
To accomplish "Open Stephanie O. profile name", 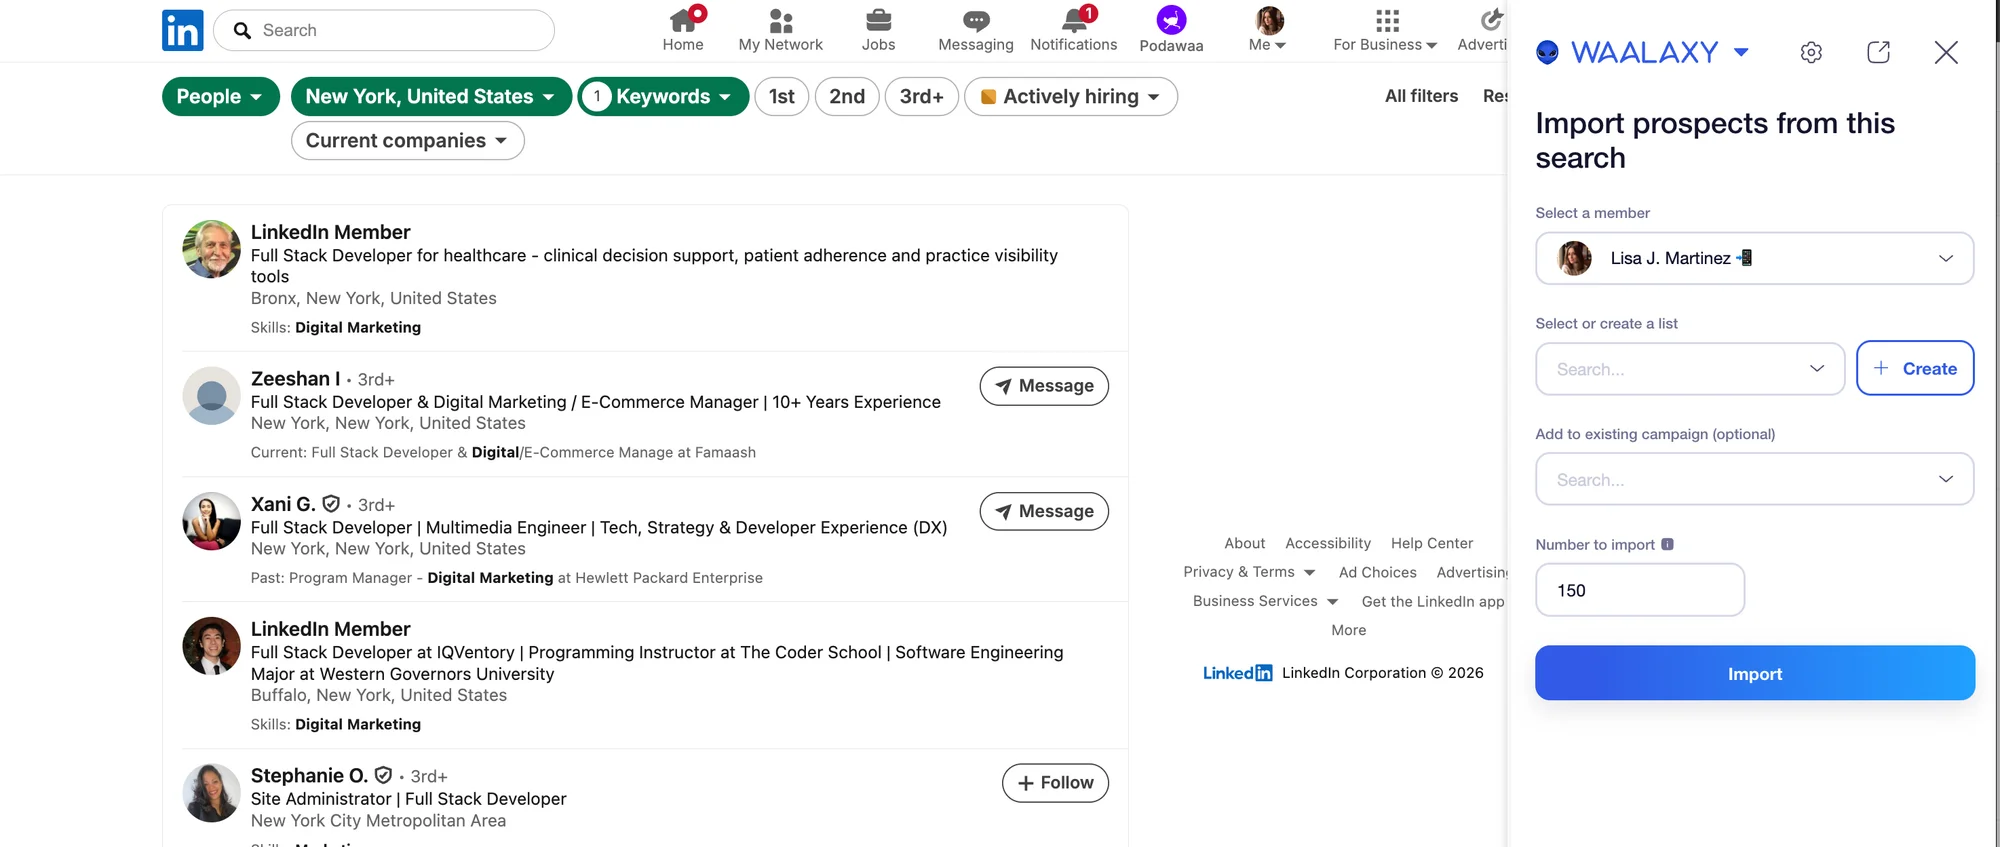I will (309, 776).
